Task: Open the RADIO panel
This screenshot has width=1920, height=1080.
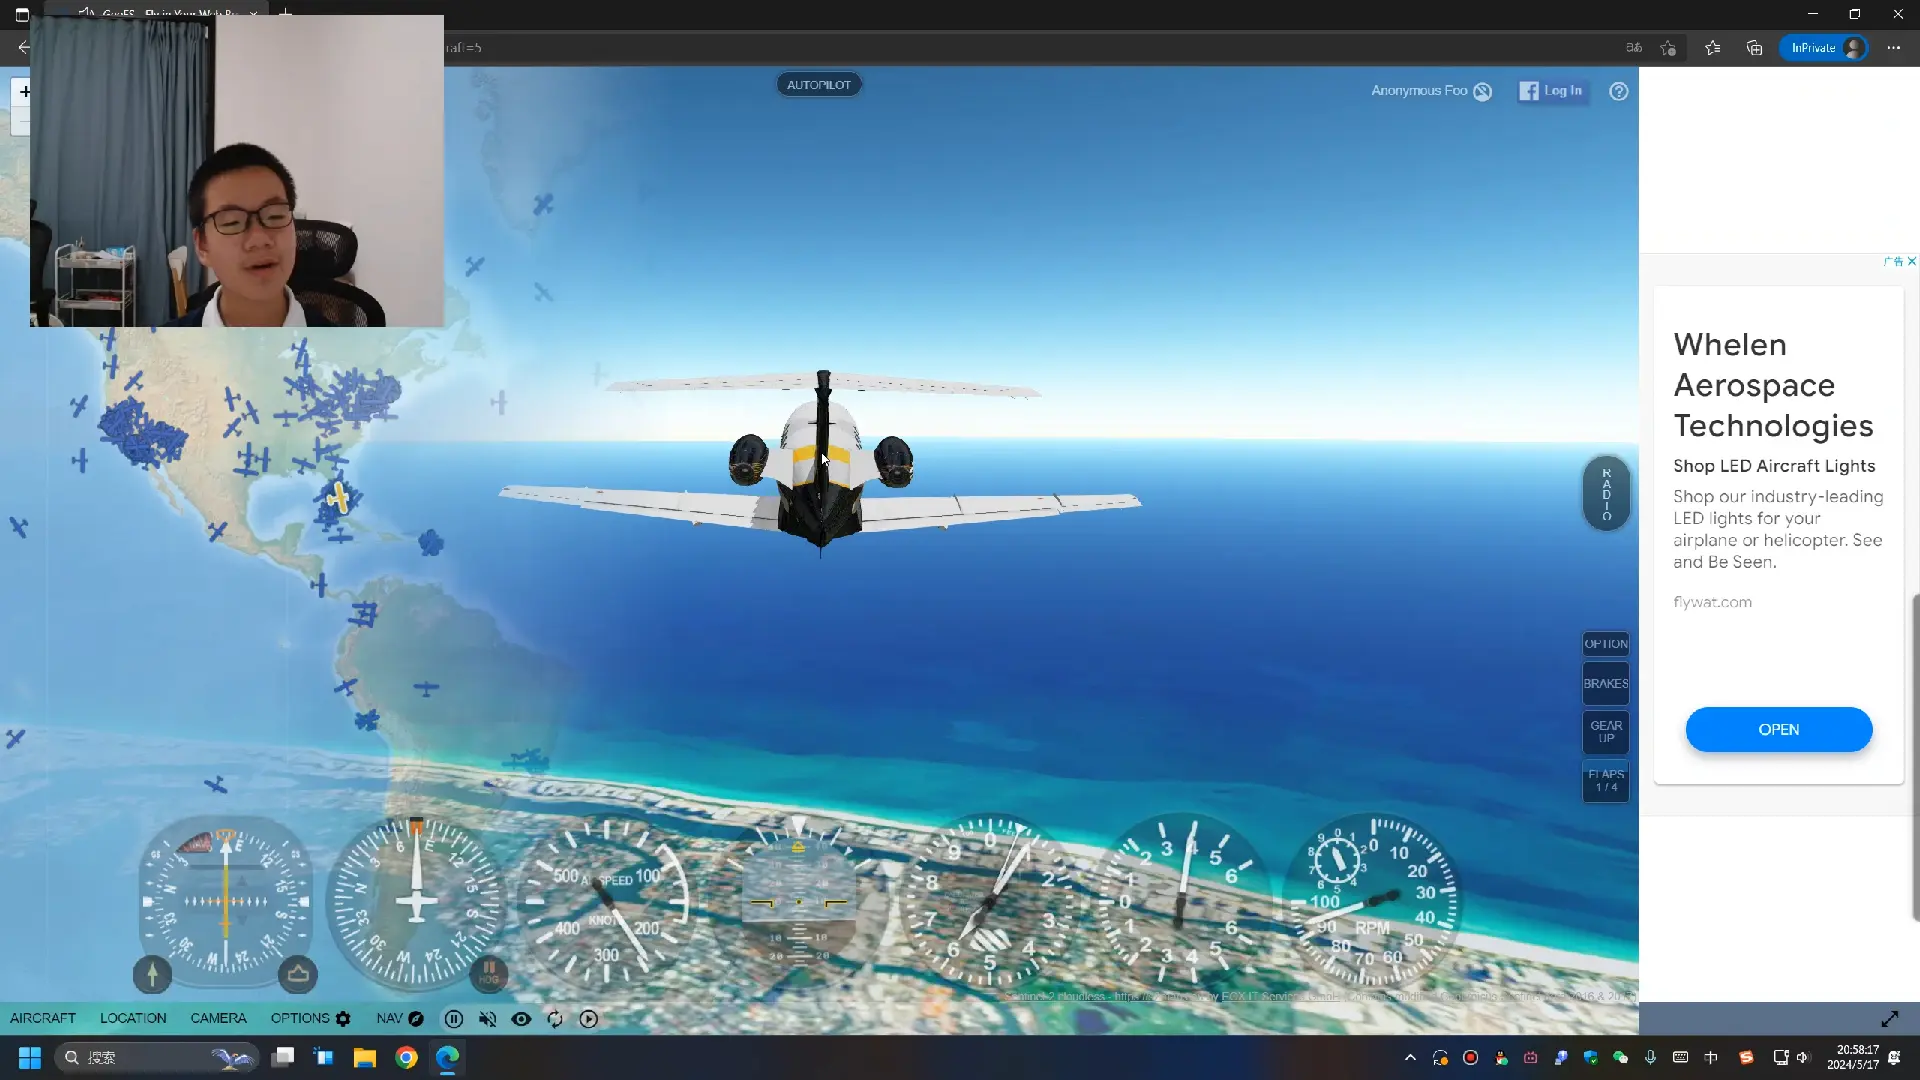Action: point(1606,494)
